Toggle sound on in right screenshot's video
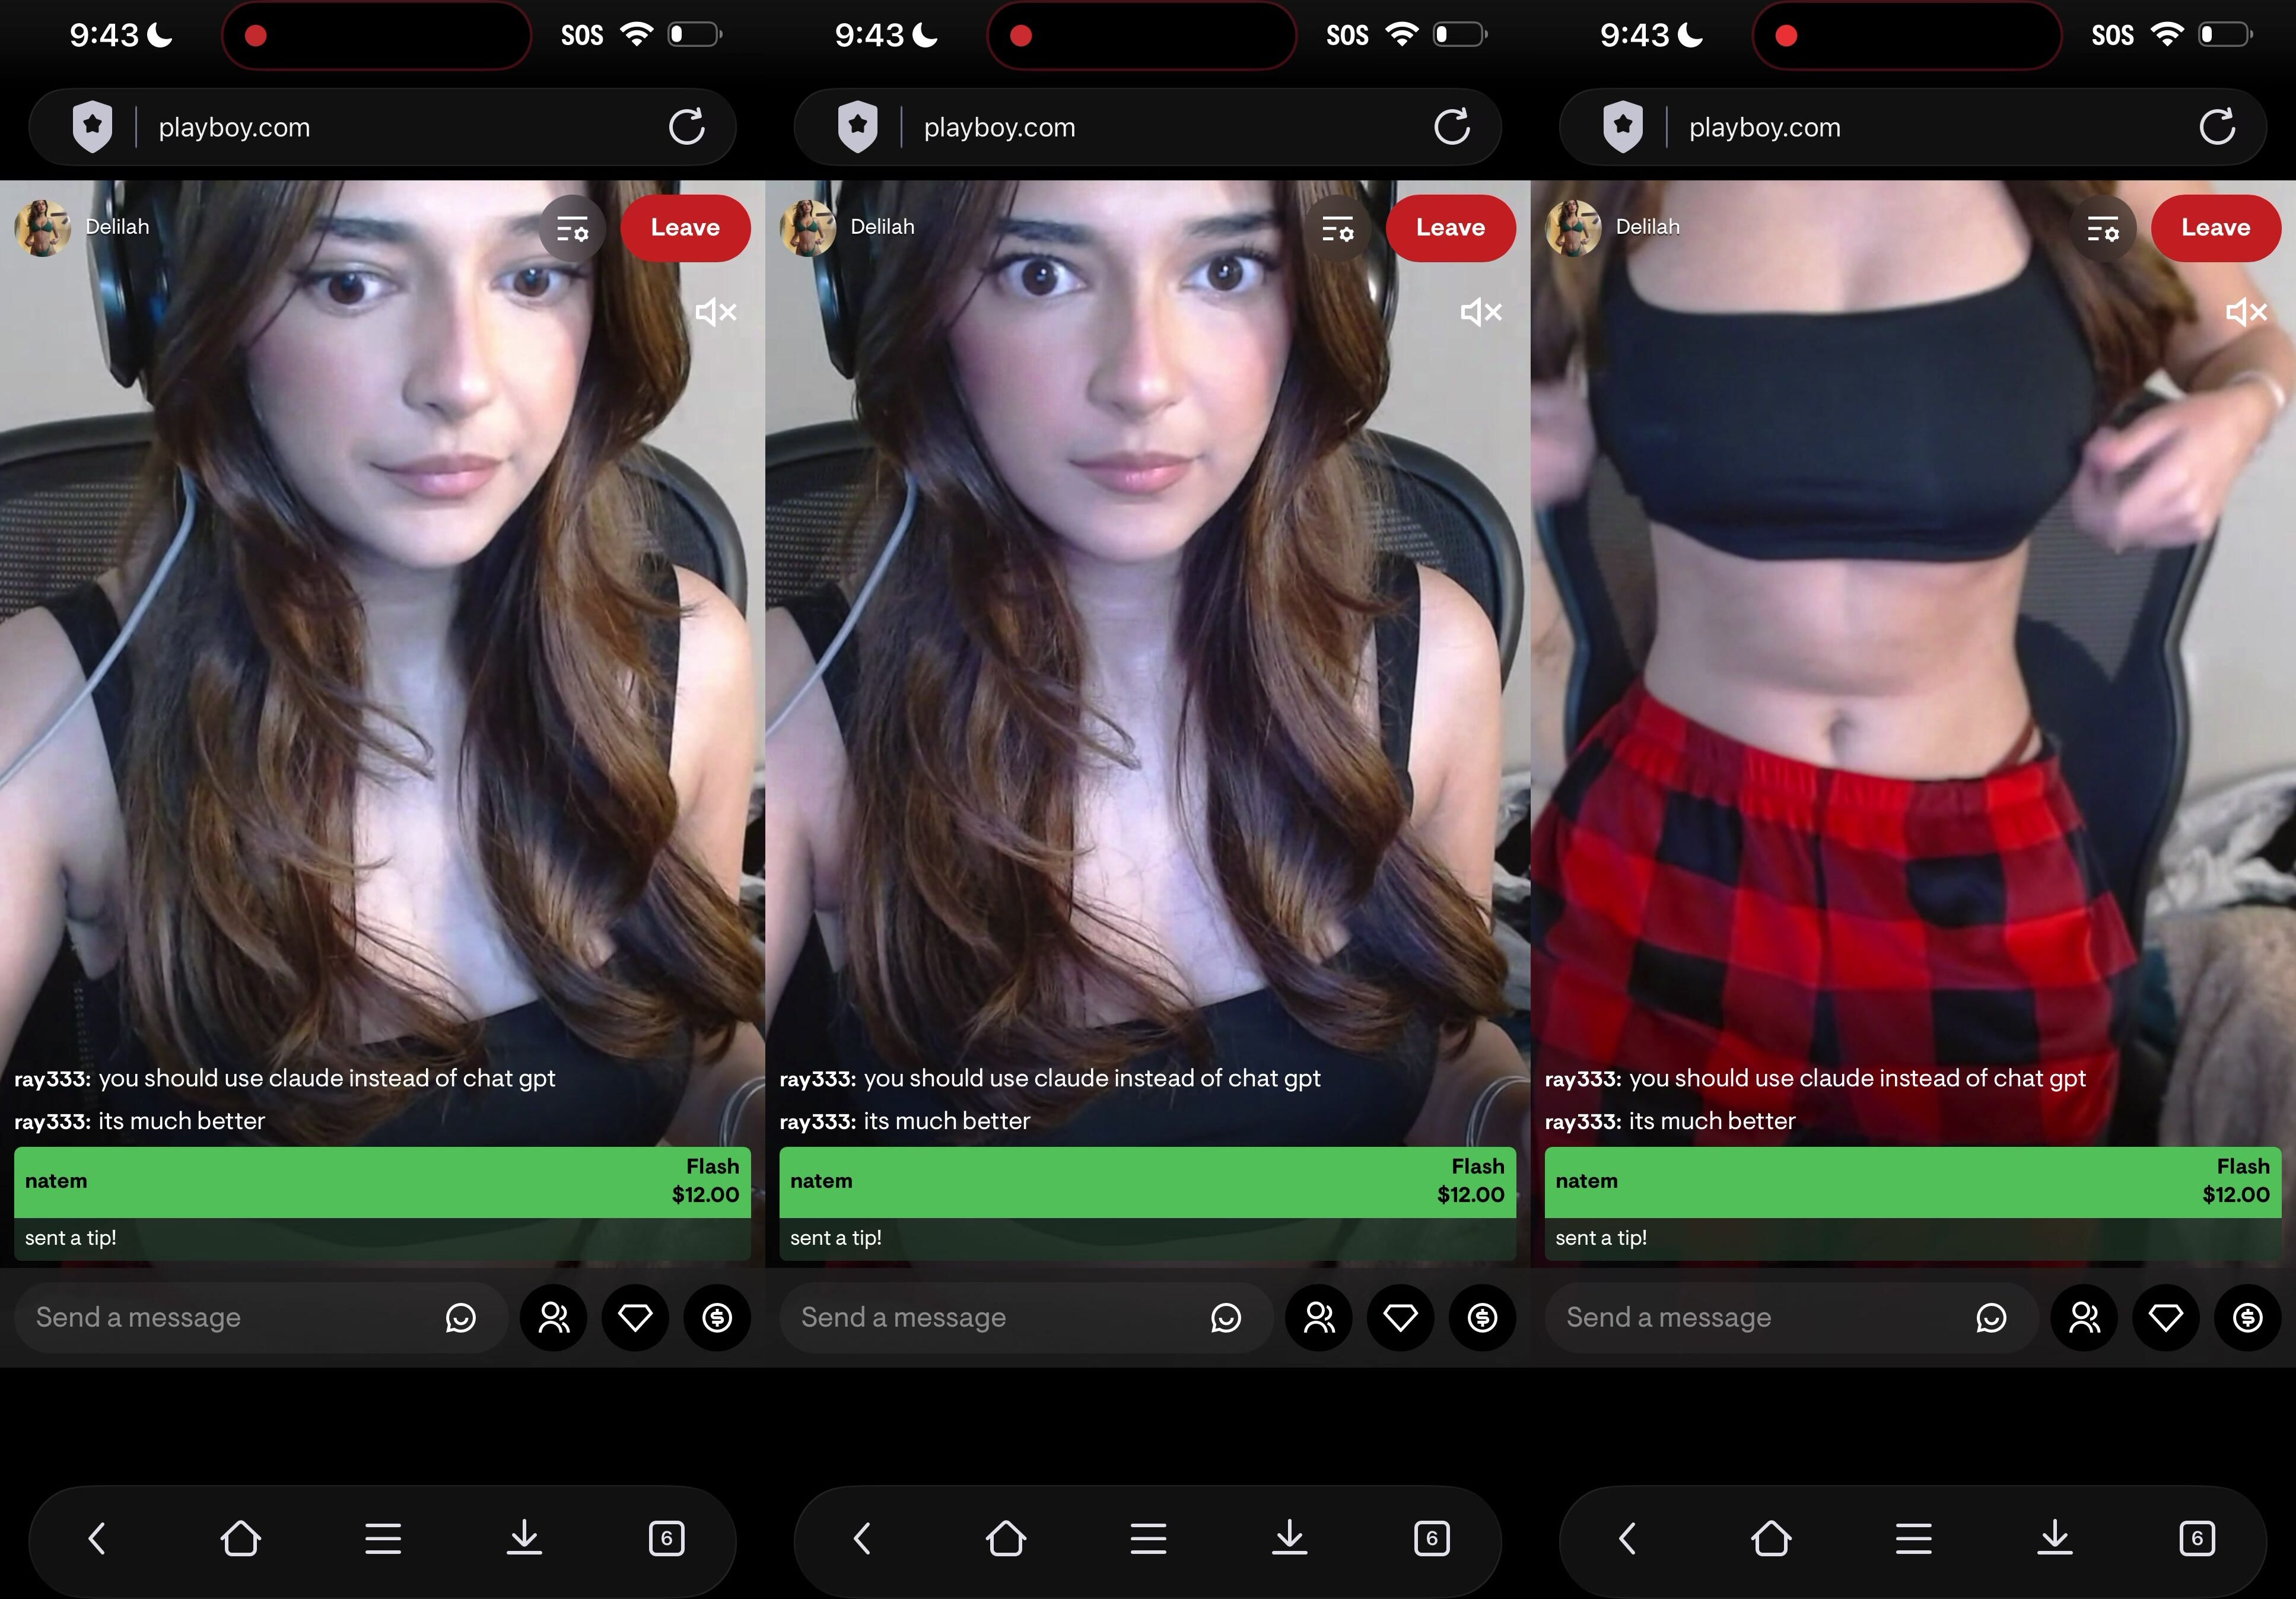The height and width of the screenshot is (1599, 2296). pos(2246,312)
